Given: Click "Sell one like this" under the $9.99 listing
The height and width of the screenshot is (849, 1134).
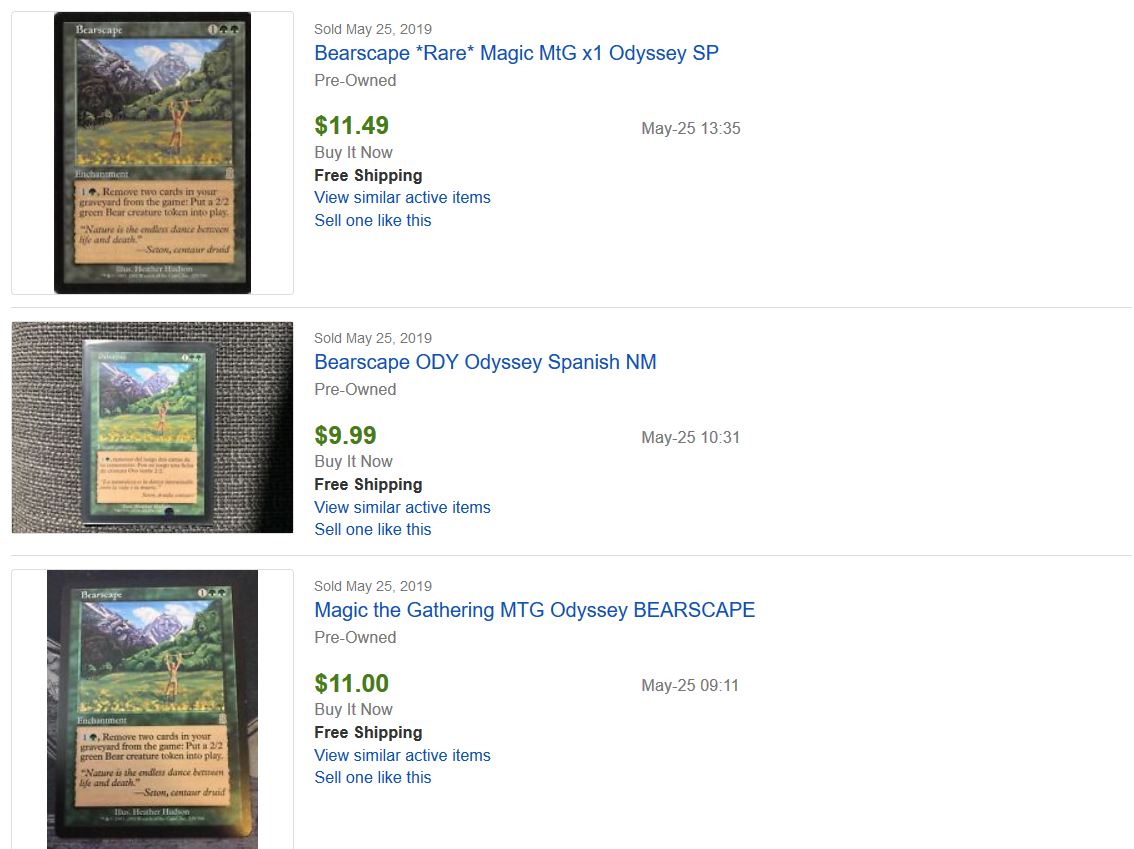Looking at the screenshot, I should tap(373, 529).
